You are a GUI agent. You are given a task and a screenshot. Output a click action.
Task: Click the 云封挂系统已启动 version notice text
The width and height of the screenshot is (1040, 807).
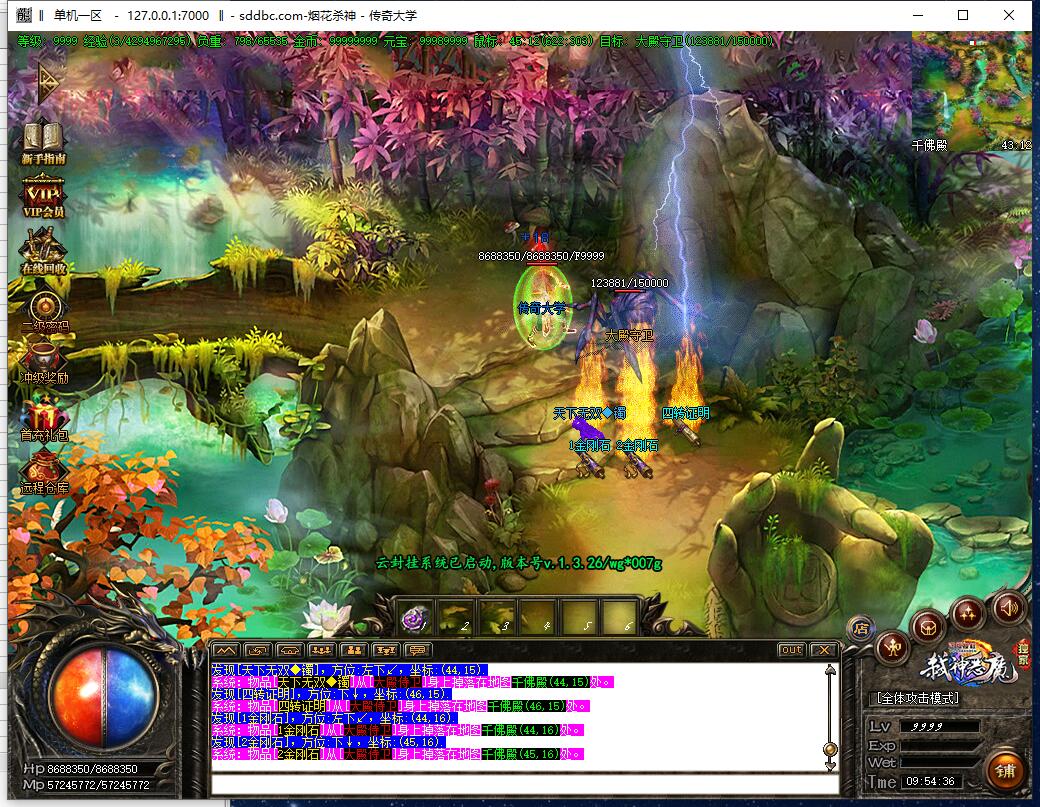click(x=519, y=563)
